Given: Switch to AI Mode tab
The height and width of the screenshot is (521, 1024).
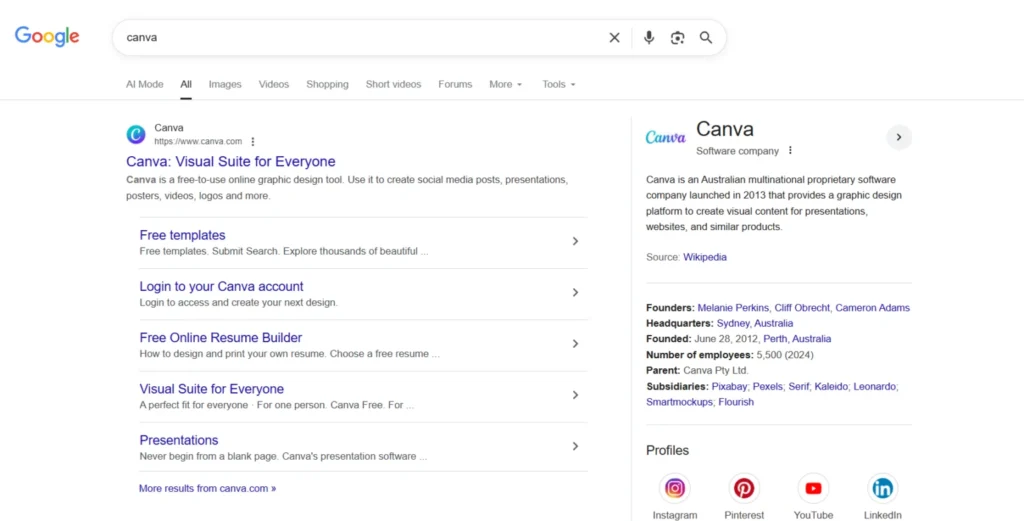Looking at the screenshot, I should pos(144,84).
